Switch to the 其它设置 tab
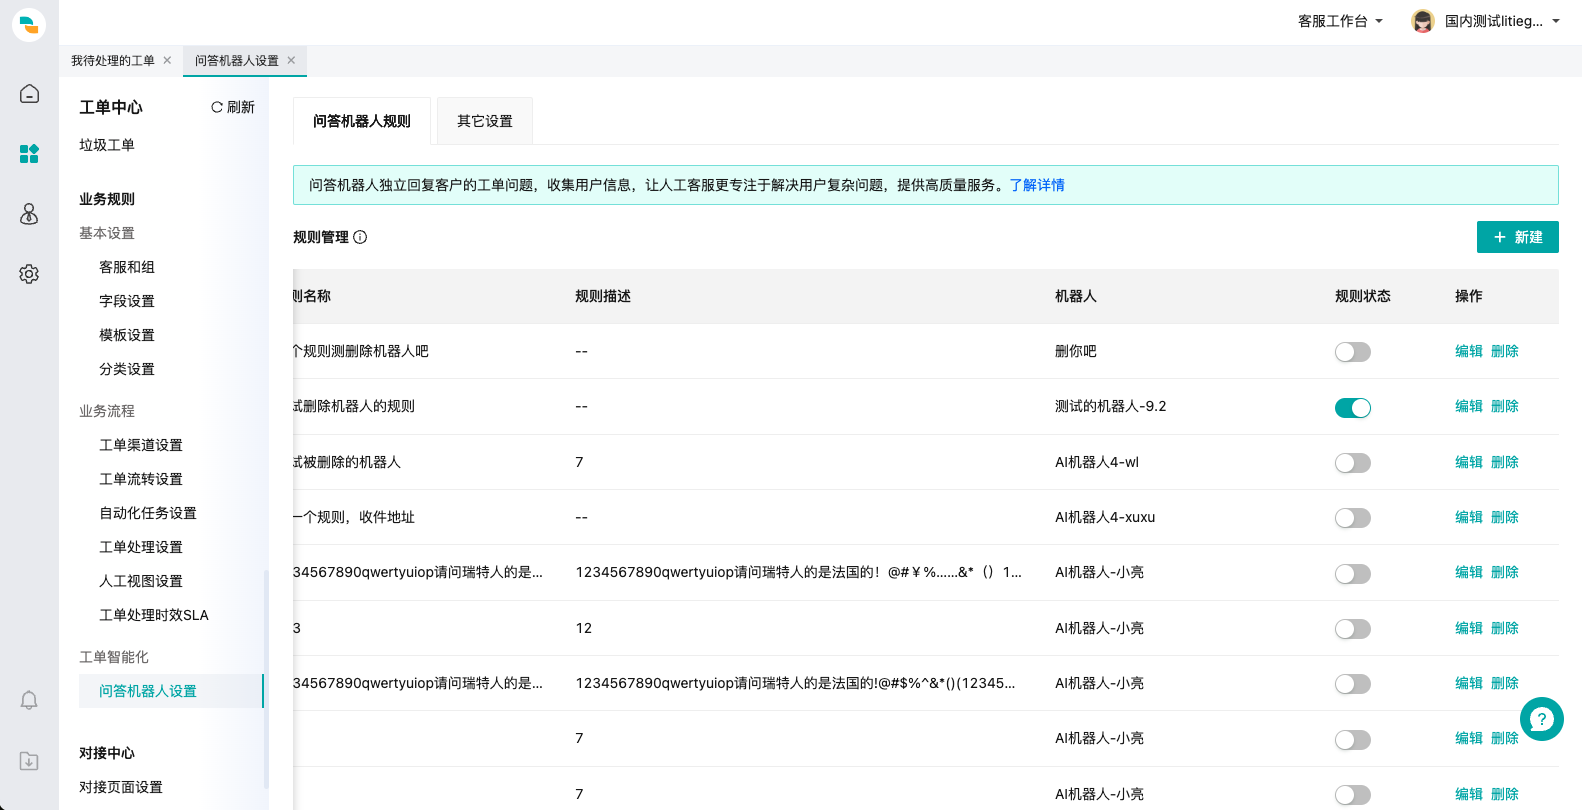The height and width of the screenshot is (810, 1582). [x=485, y=121]
